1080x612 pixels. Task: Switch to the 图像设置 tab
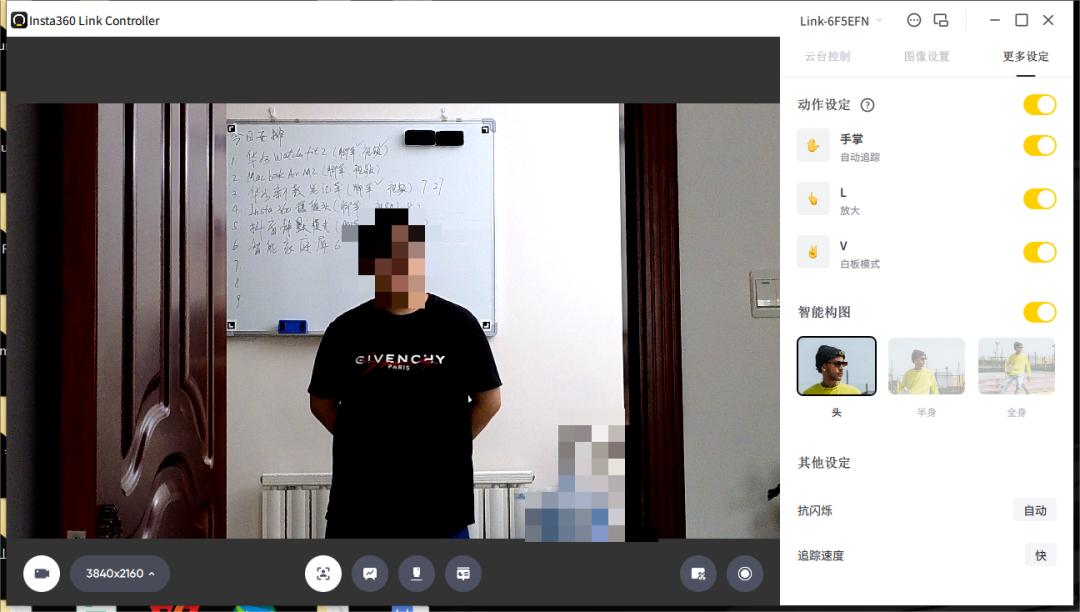pos(926,57)
